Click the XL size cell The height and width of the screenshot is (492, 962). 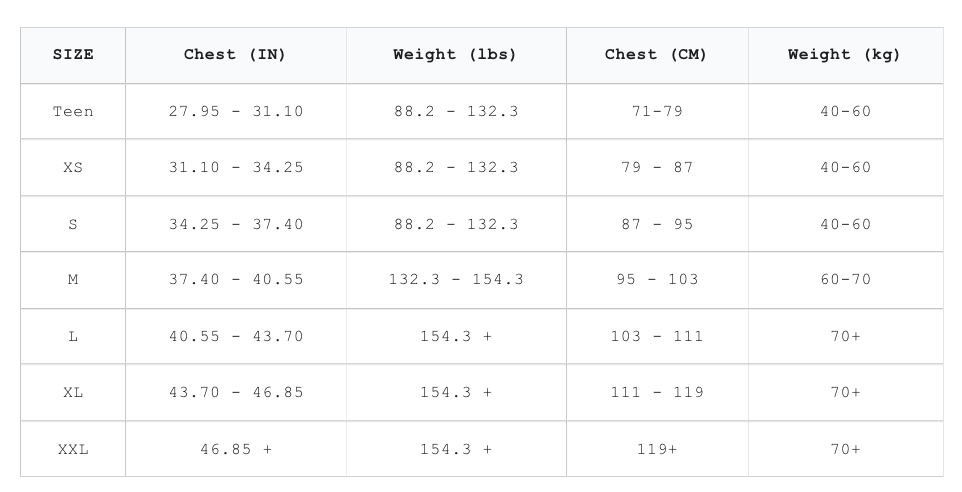click(x=73, y=393)
